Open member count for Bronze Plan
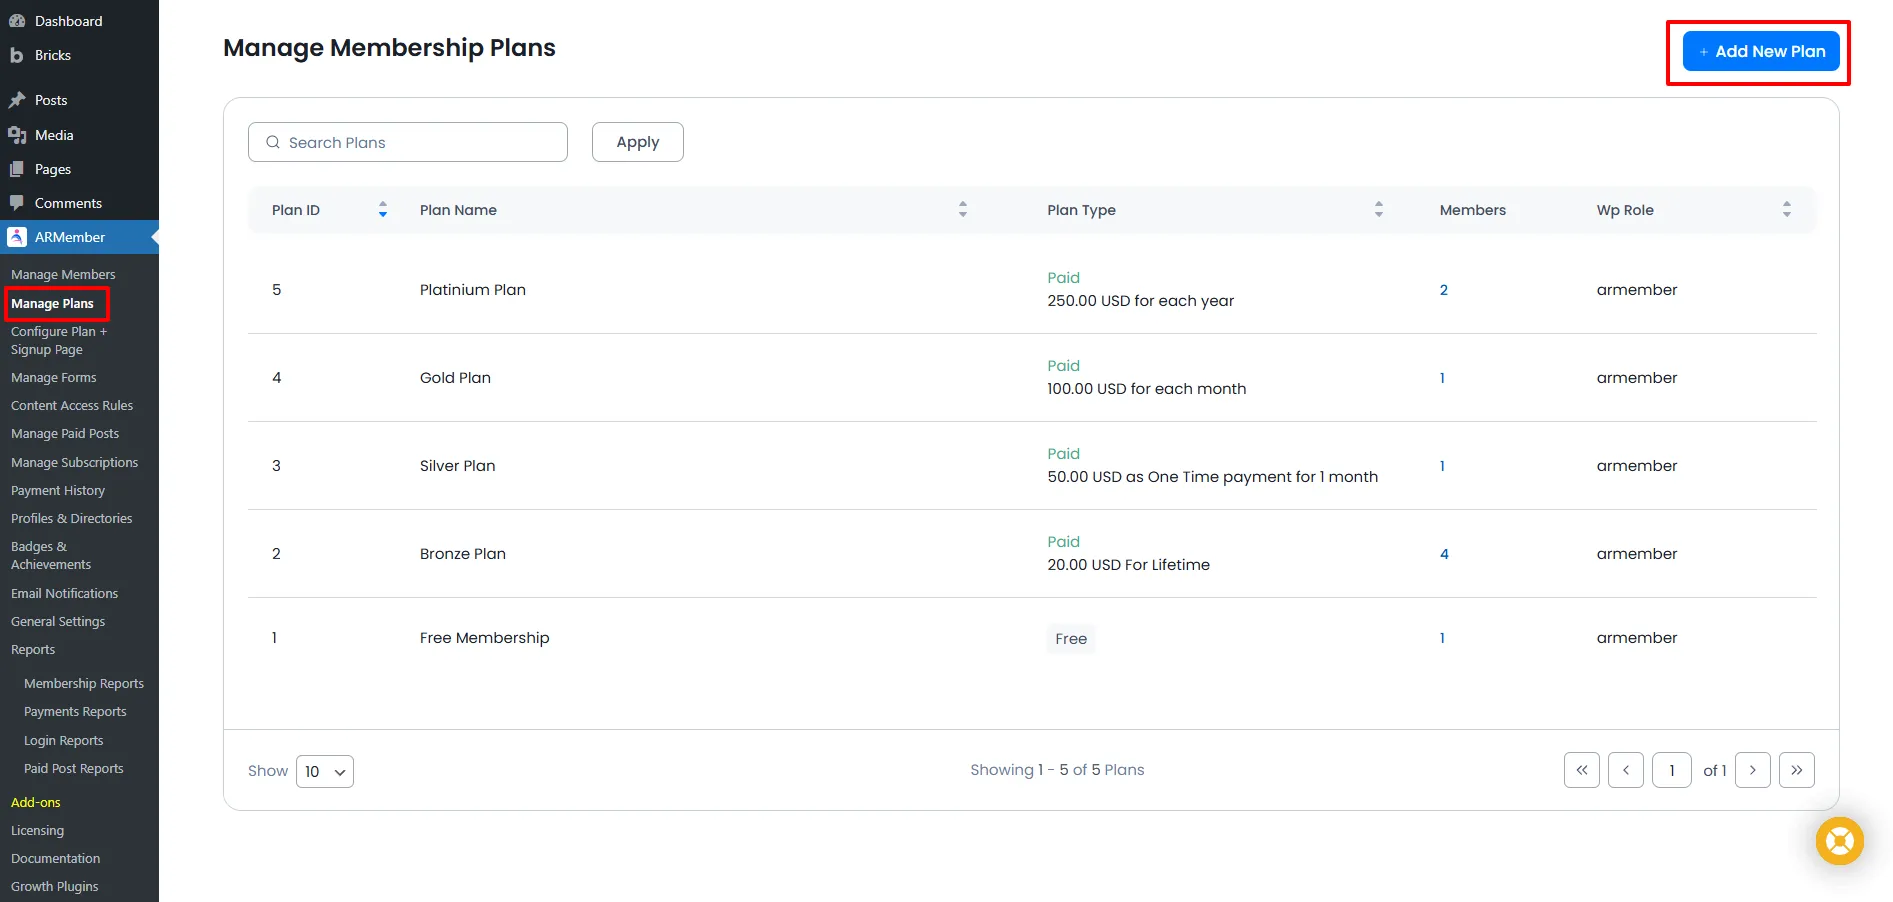Image resolution: width=1893 pixels, height=902 pixels. point(1444,554)
